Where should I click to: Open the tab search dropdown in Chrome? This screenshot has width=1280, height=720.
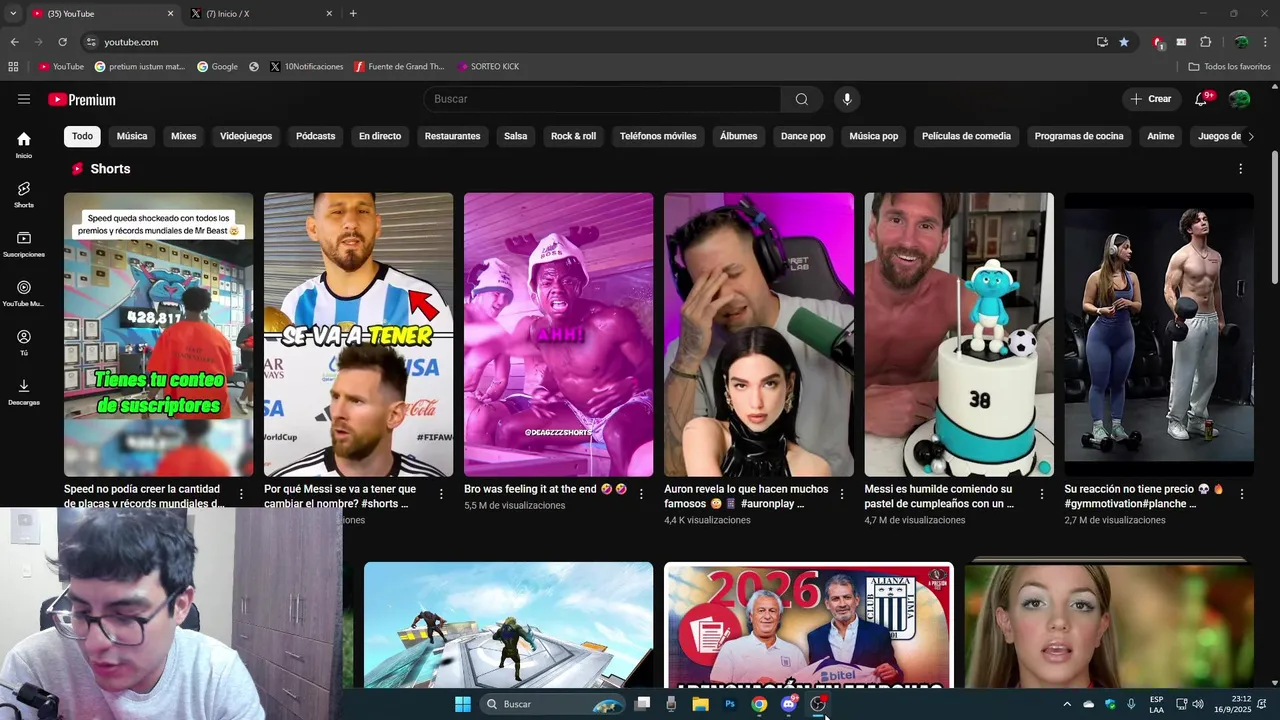click(x=13, y=14)
